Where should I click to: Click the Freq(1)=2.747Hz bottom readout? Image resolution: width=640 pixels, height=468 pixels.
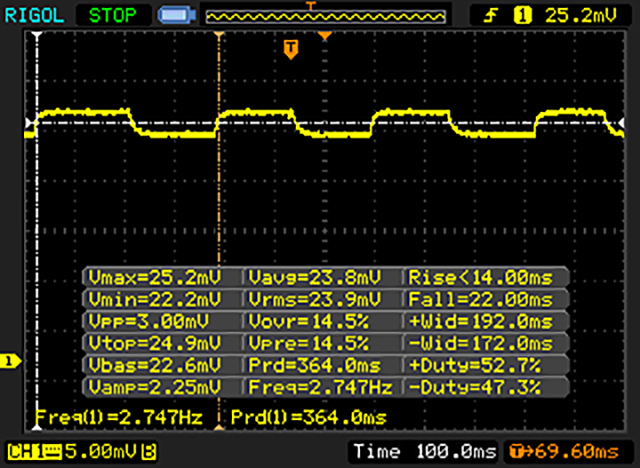coord(119,417)
